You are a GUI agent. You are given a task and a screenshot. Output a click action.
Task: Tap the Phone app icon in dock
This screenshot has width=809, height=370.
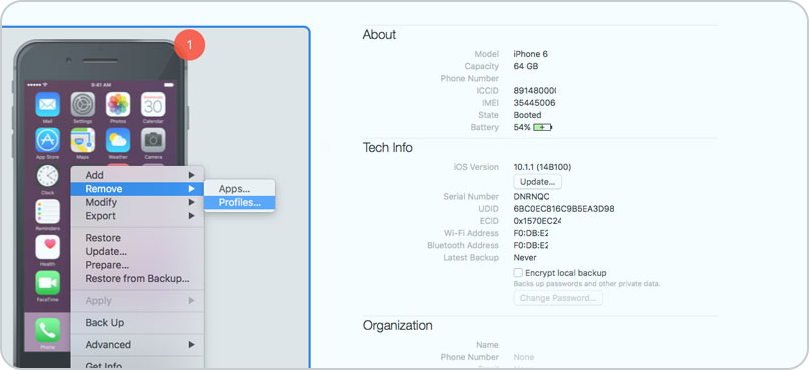click(x=47, y=330)
